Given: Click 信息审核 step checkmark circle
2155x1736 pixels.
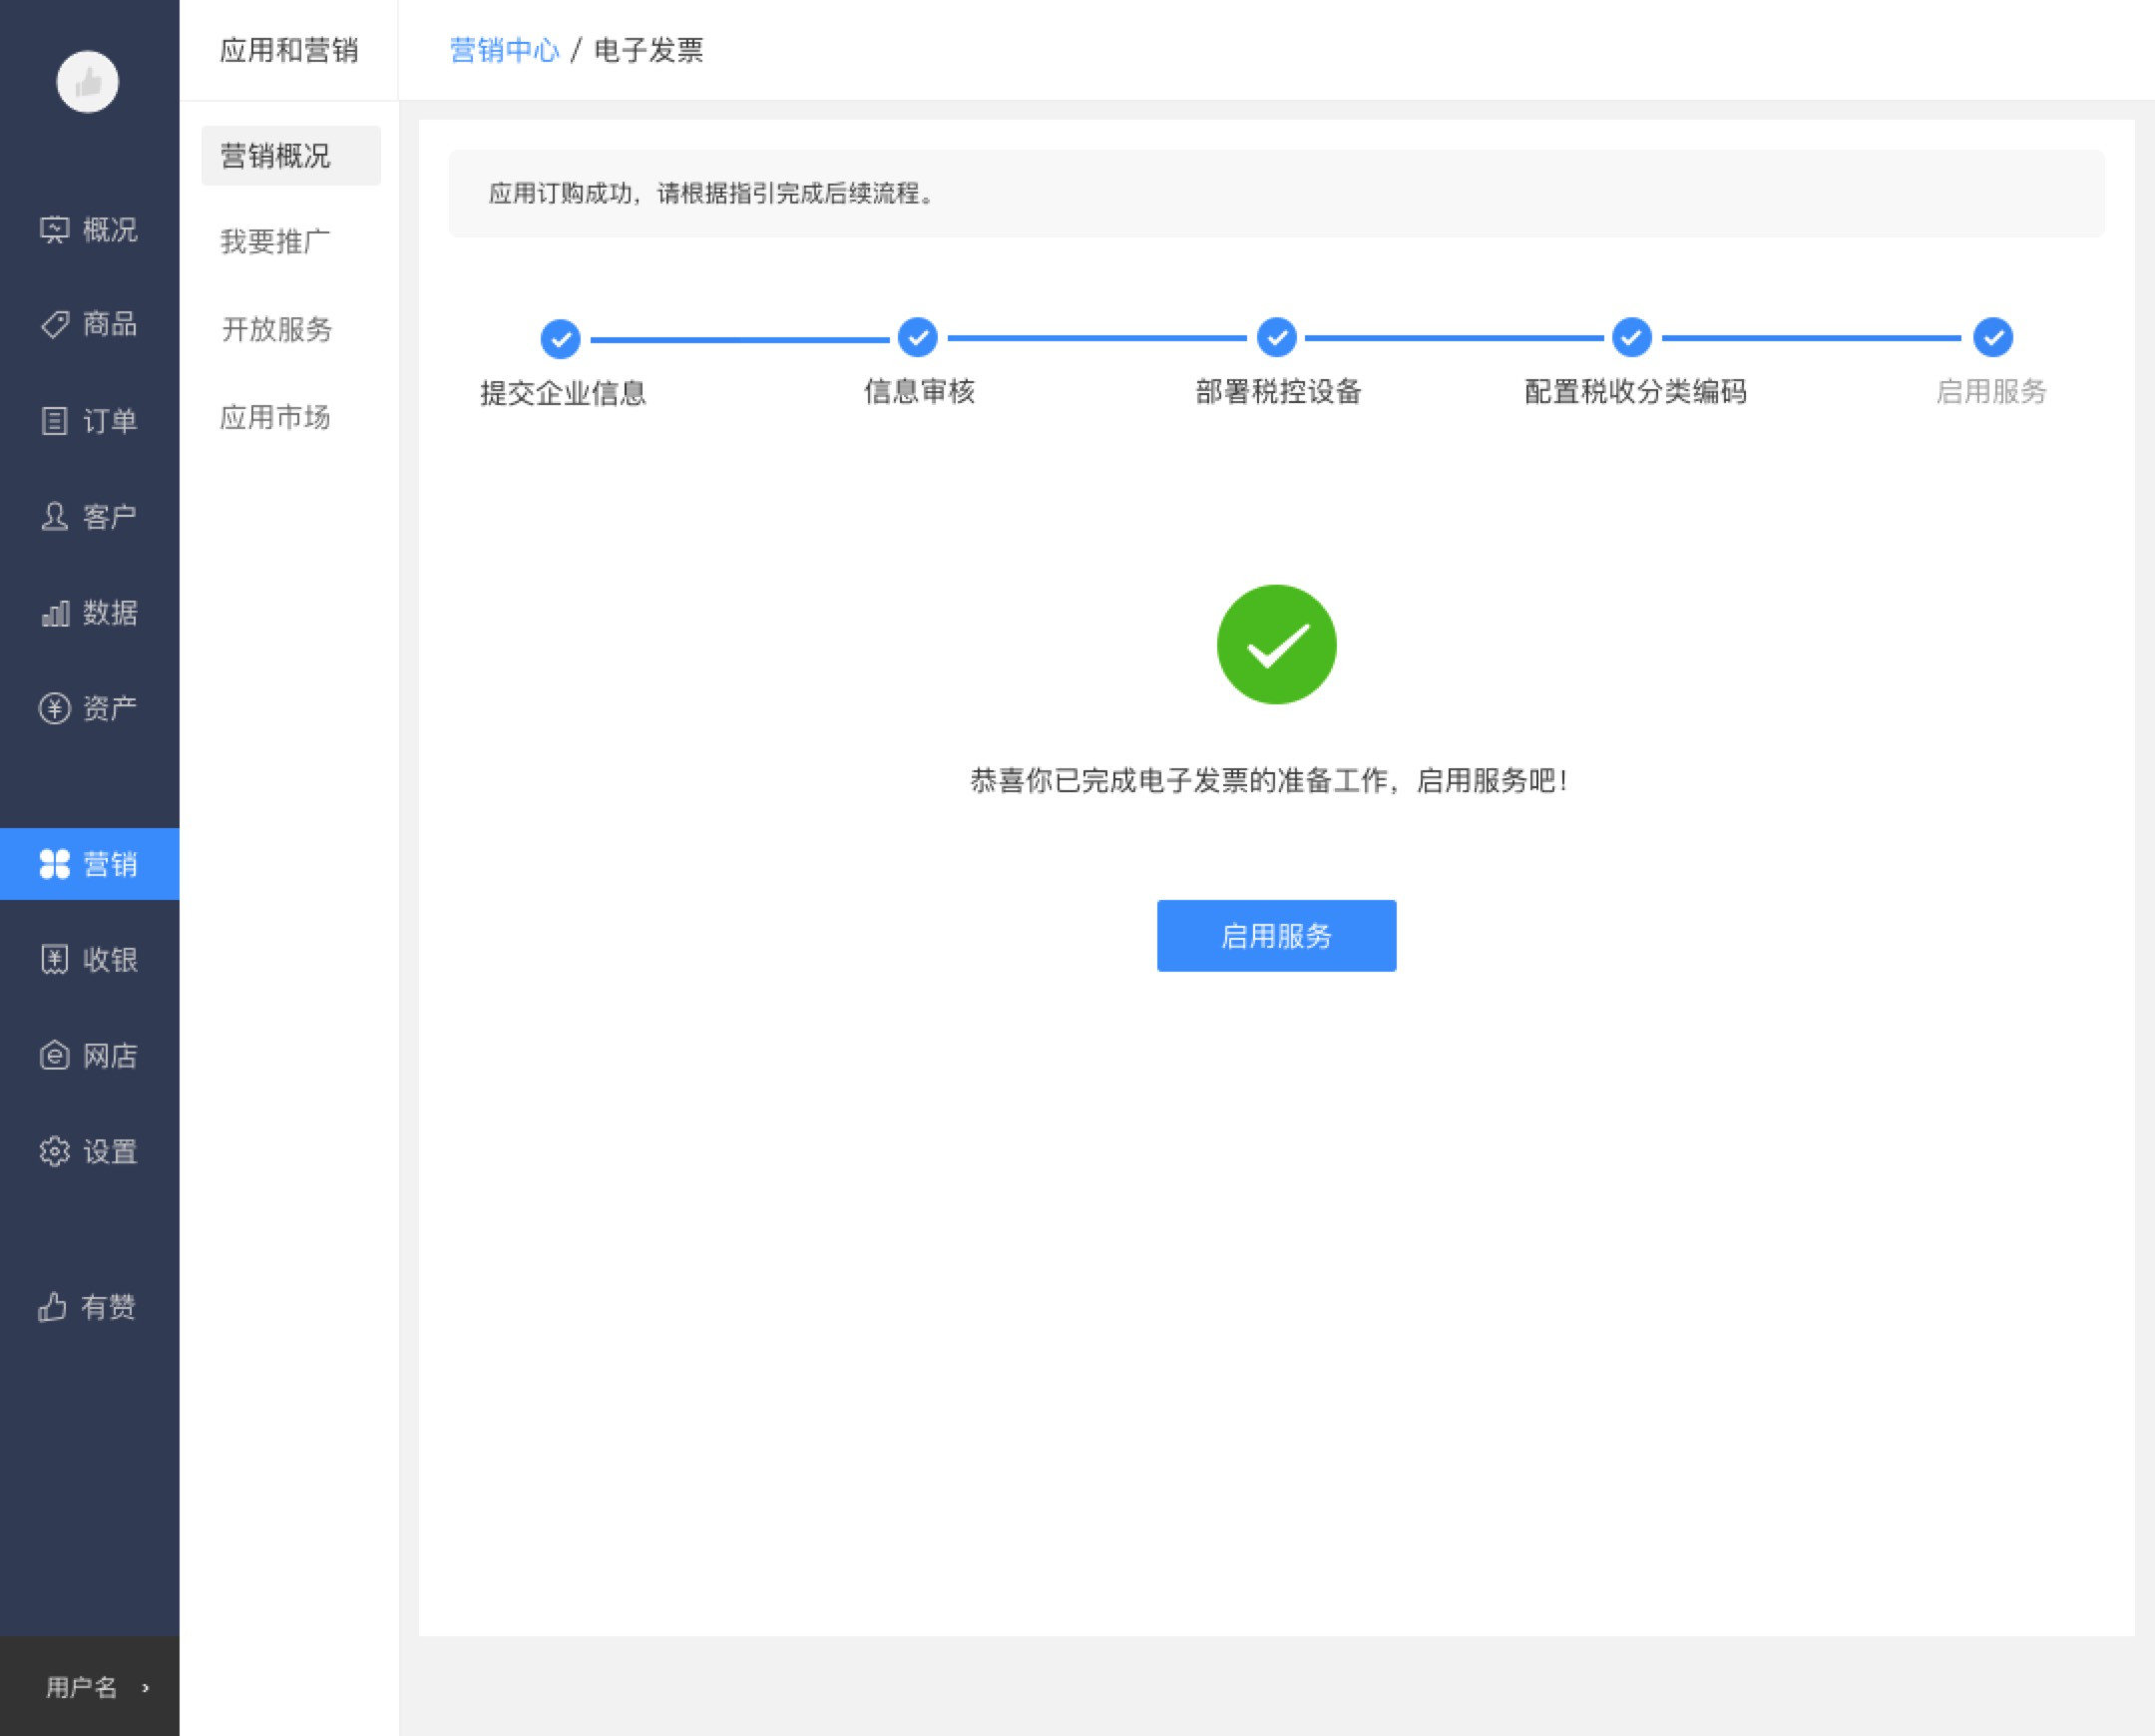Looking at the screenshot, I should click(917, 337).
